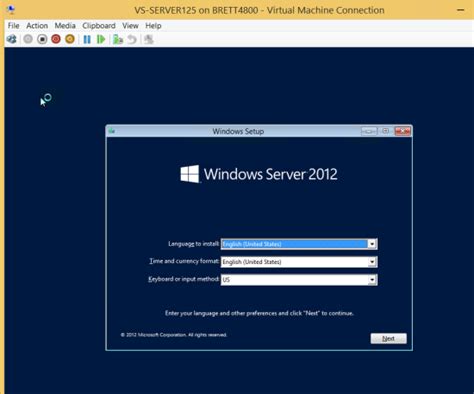Click the Windows Server 2012 logo

click(259, 174)
